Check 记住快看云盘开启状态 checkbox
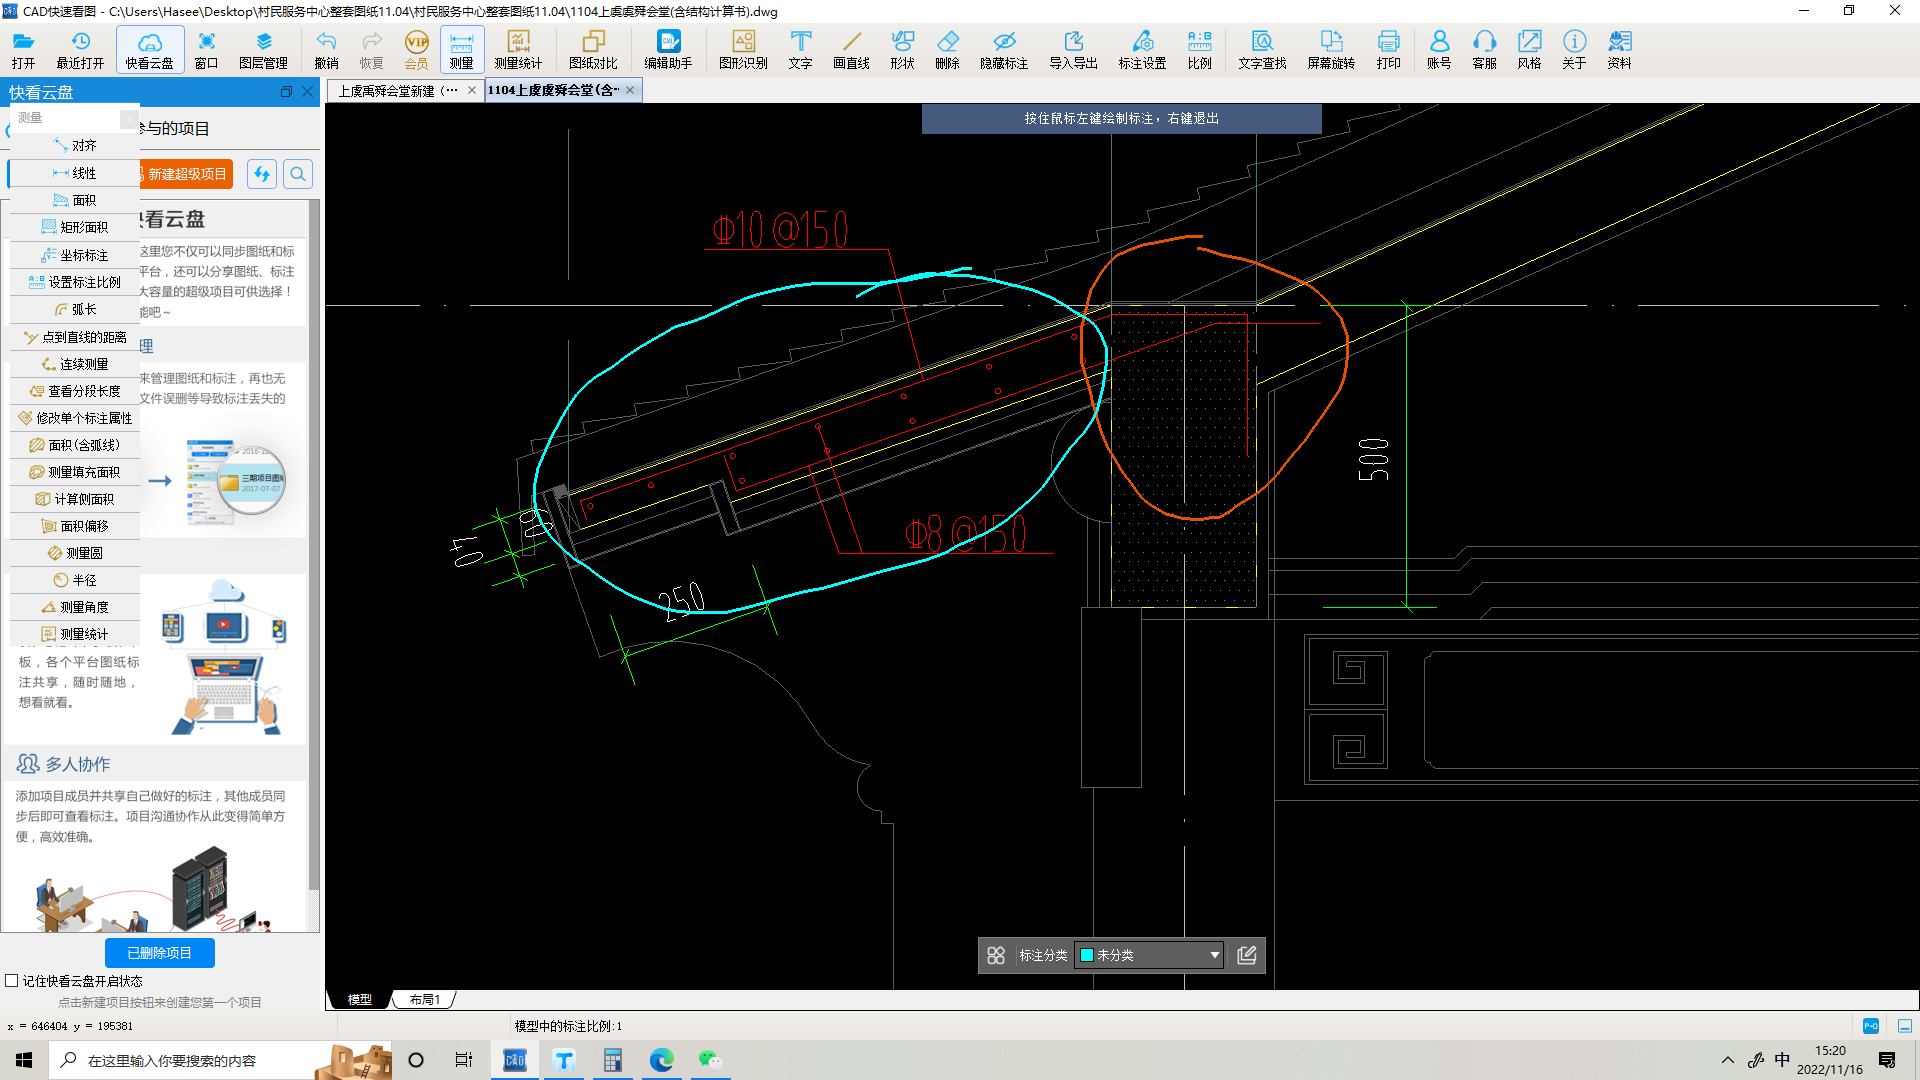 (12, 981)
